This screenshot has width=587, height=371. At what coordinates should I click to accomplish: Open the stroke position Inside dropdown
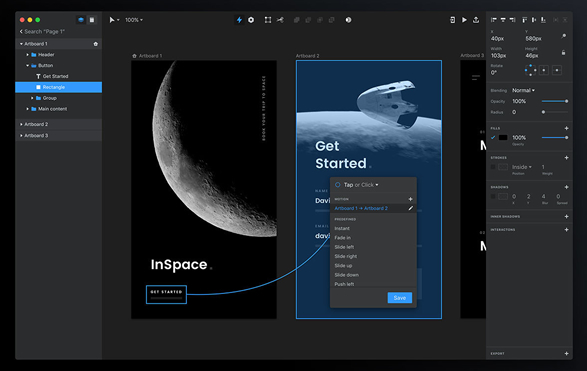point(522,167)
